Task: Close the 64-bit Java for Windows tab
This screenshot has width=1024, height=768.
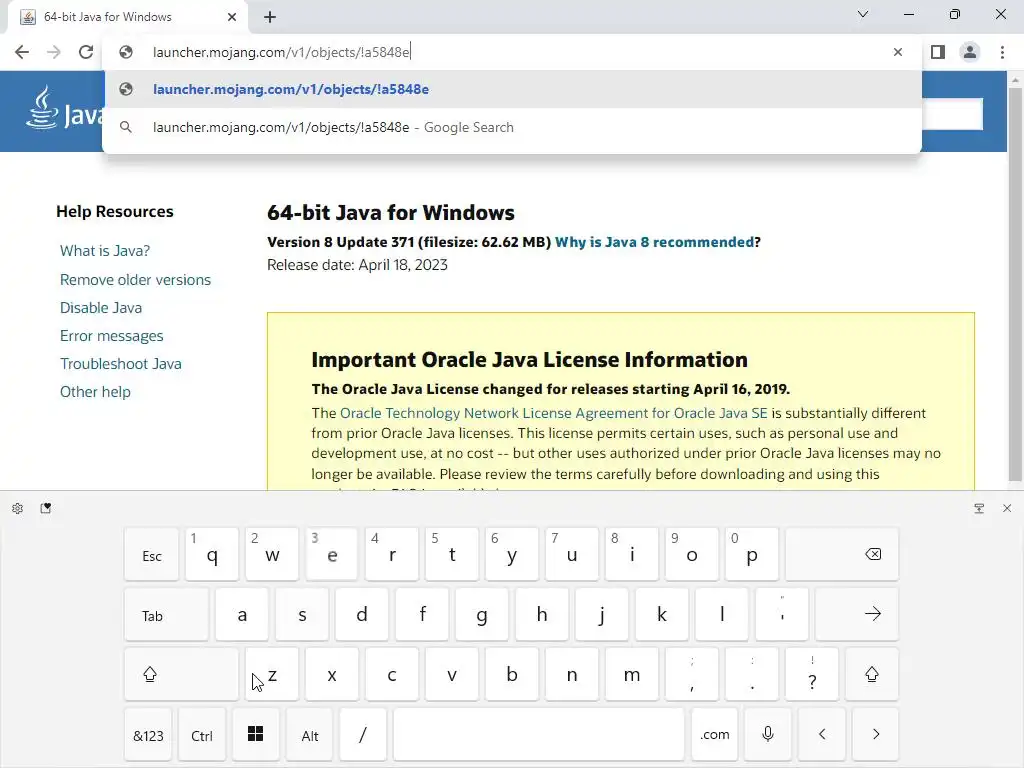Action: click(232, 17)
